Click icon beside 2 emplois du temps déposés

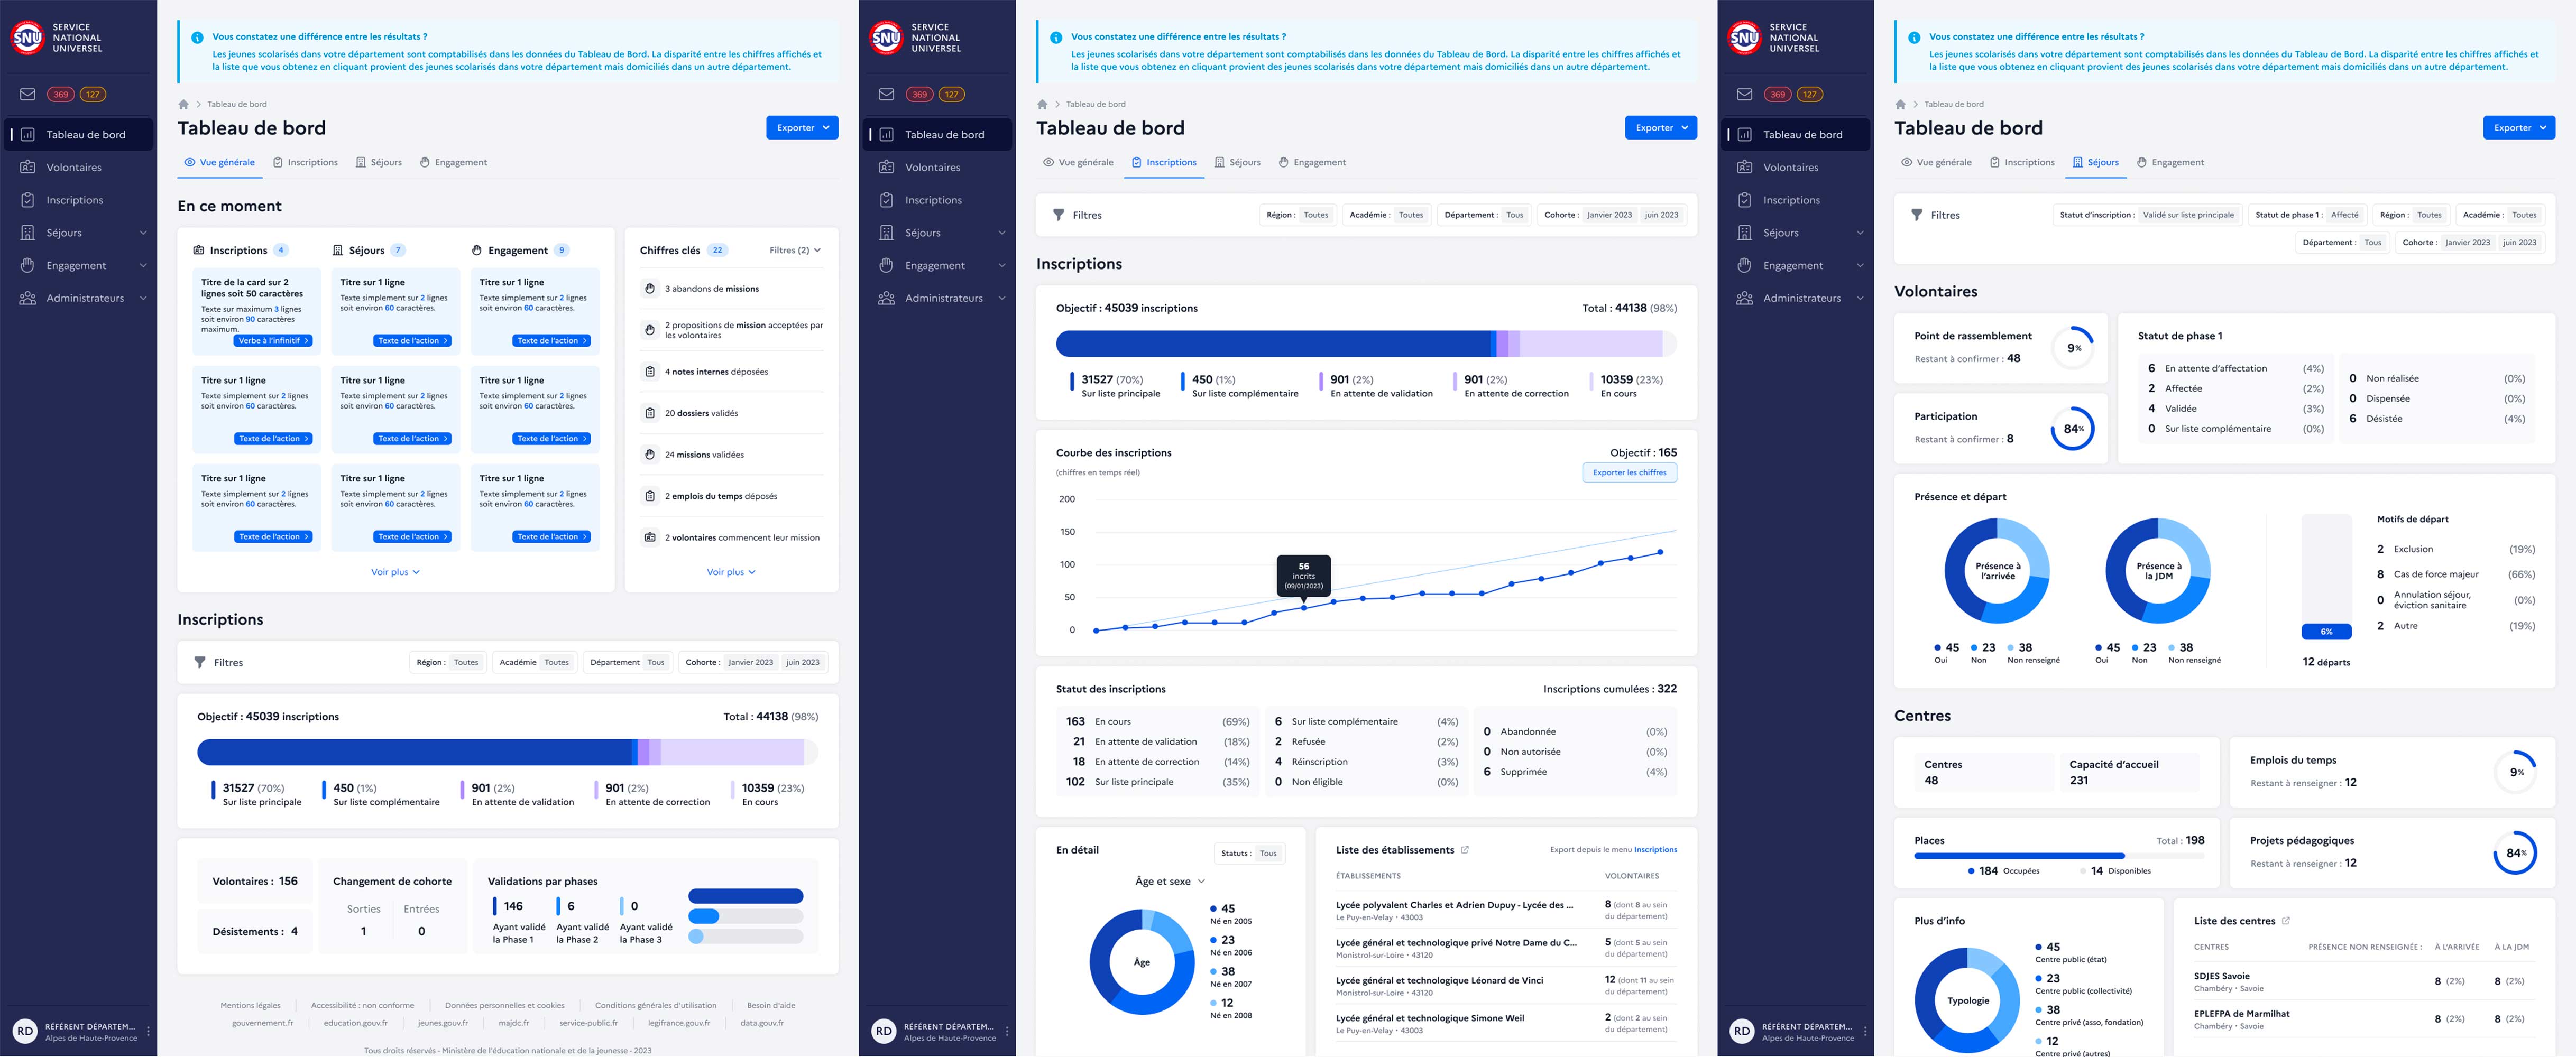click(x=650, y=496)
